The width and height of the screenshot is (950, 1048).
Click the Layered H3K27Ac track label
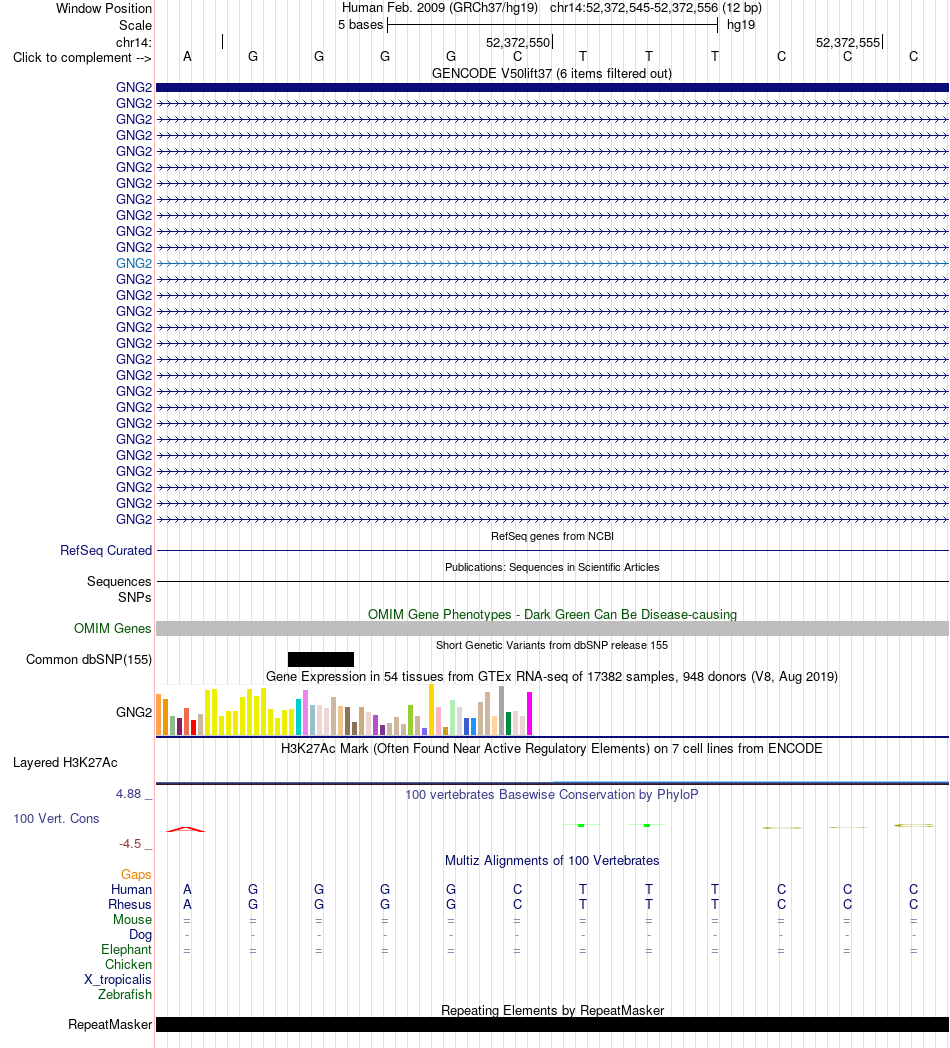tap(65, 763)
